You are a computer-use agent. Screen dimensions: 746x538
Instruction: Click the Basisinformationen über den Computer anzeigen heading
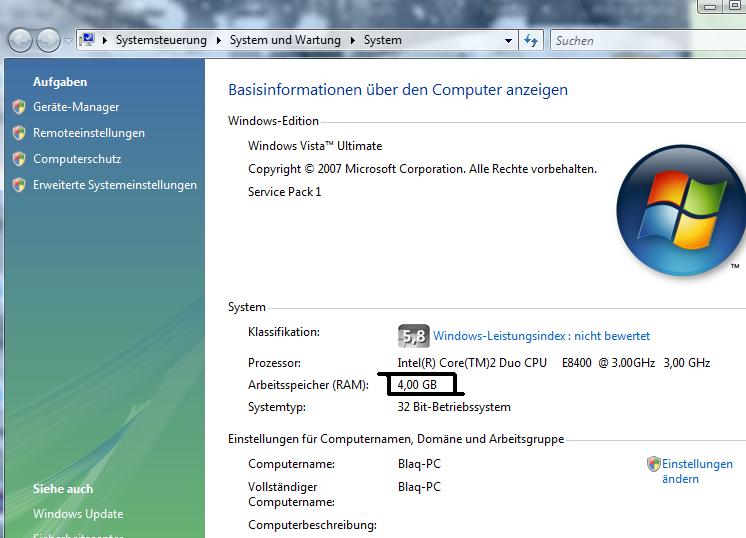tap(398, 90)
